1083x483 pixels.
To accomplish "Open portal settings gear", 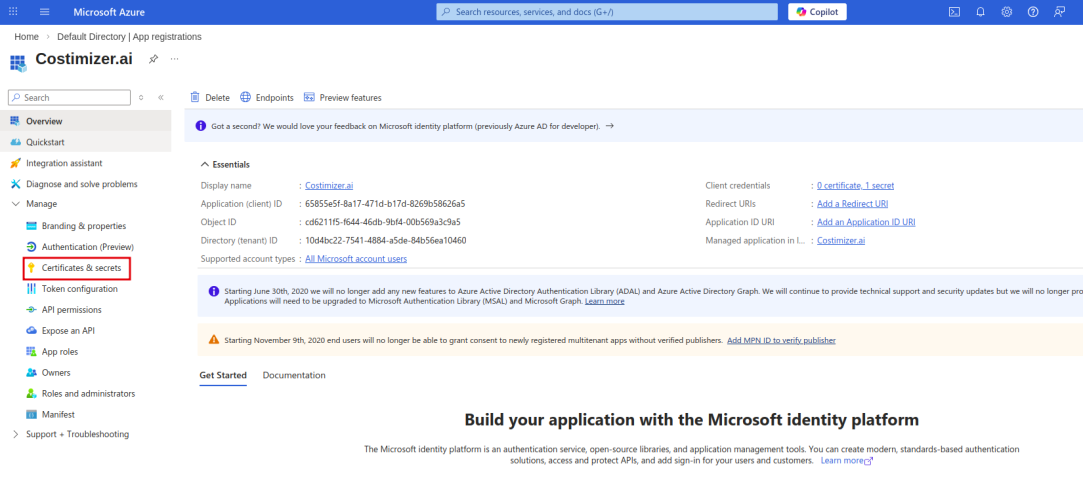I will [1007, 12].
